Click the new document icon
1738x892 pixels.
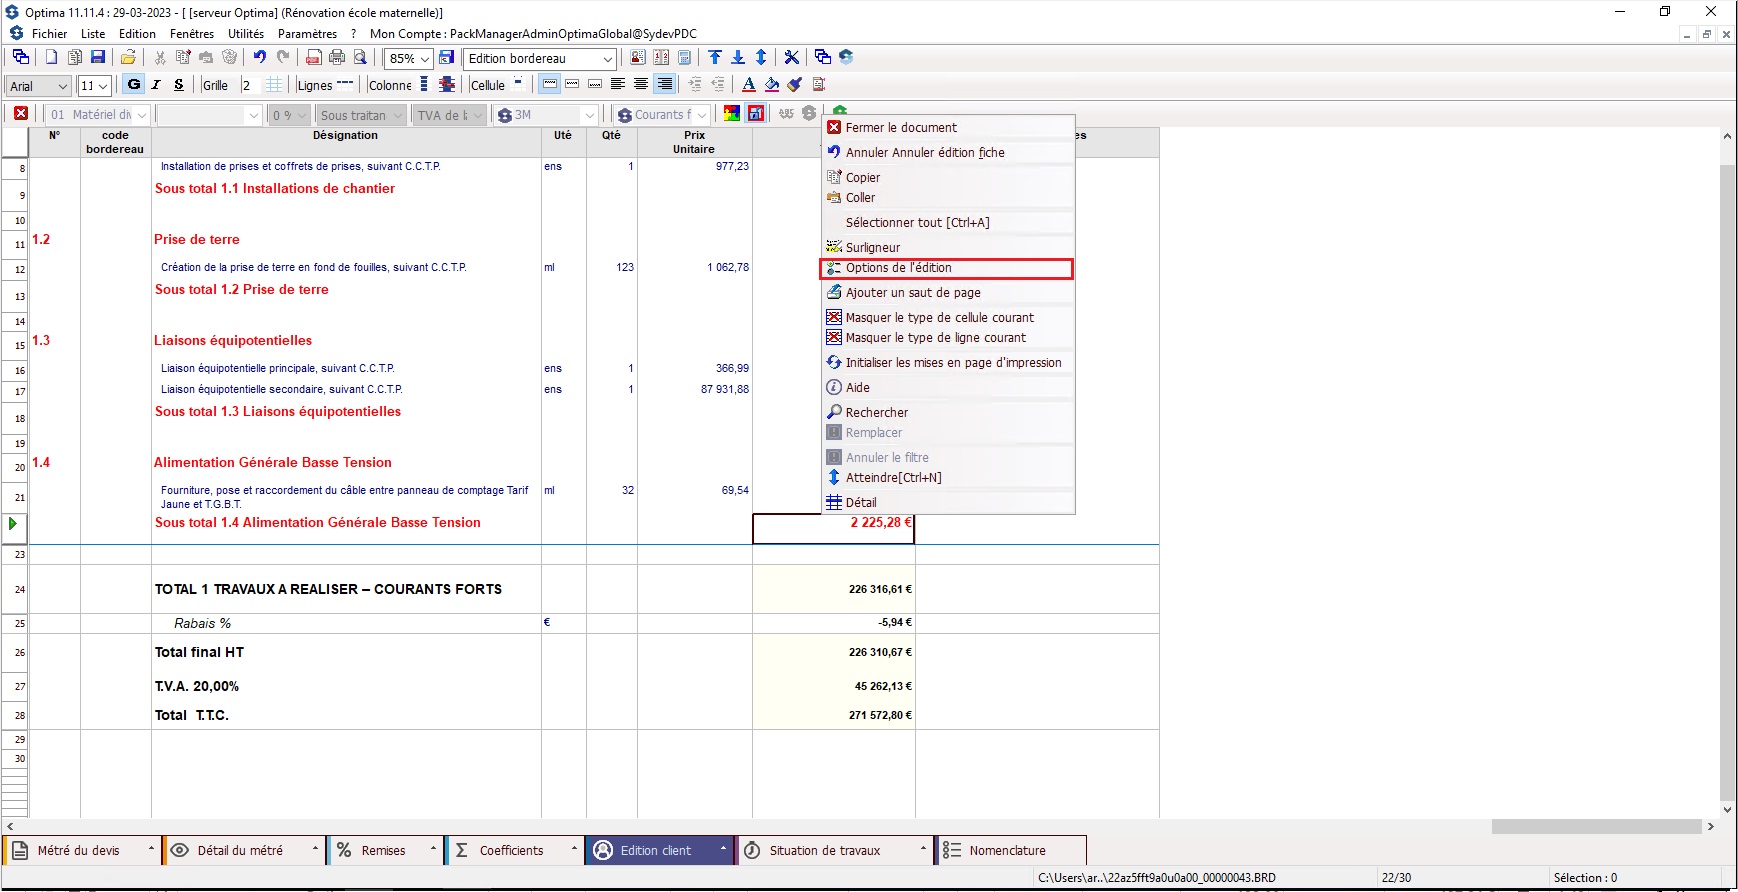point(51,57)
